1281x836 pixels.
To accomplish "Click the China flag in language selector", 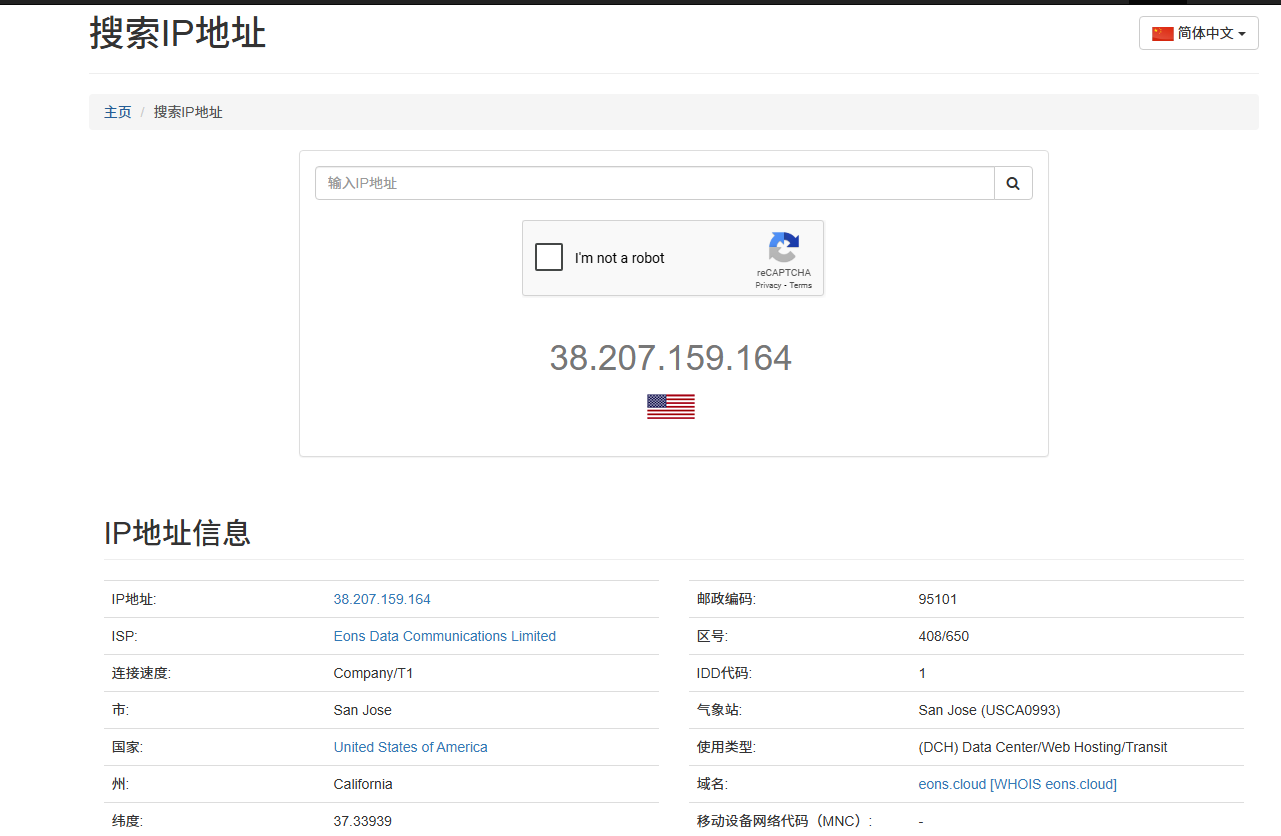I will [x=1162, y=33].
